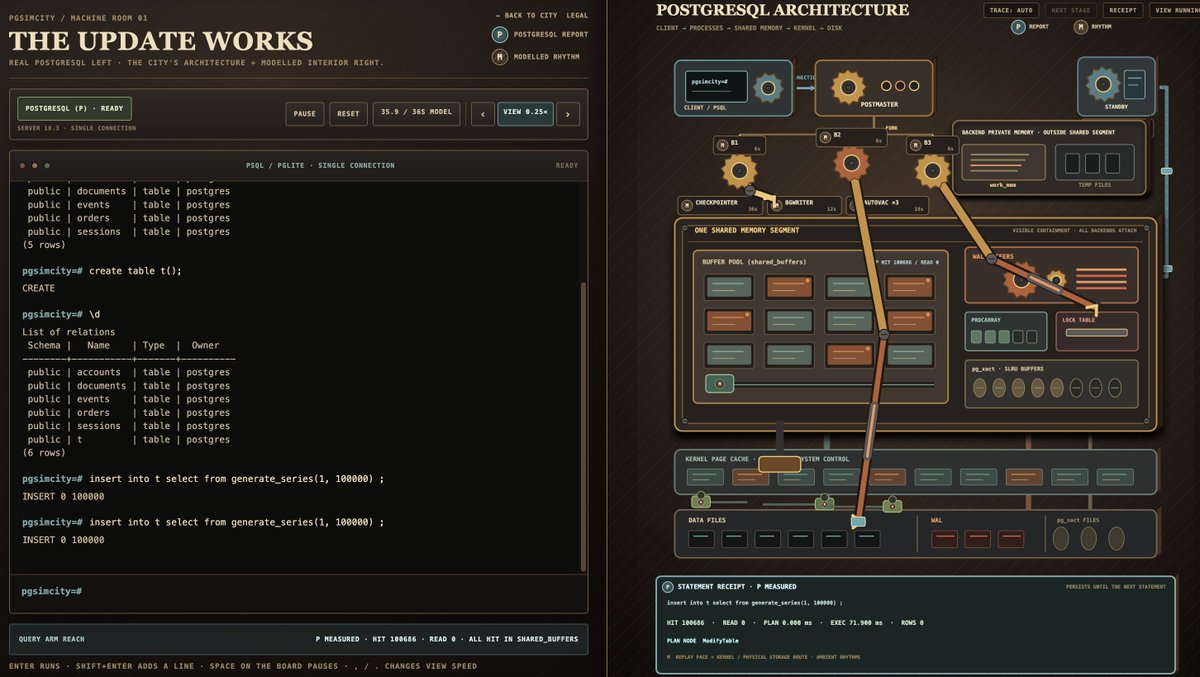Select the Temp Files block
1200x677 pixels.
pyautogui.click(x=1094, y=163)
